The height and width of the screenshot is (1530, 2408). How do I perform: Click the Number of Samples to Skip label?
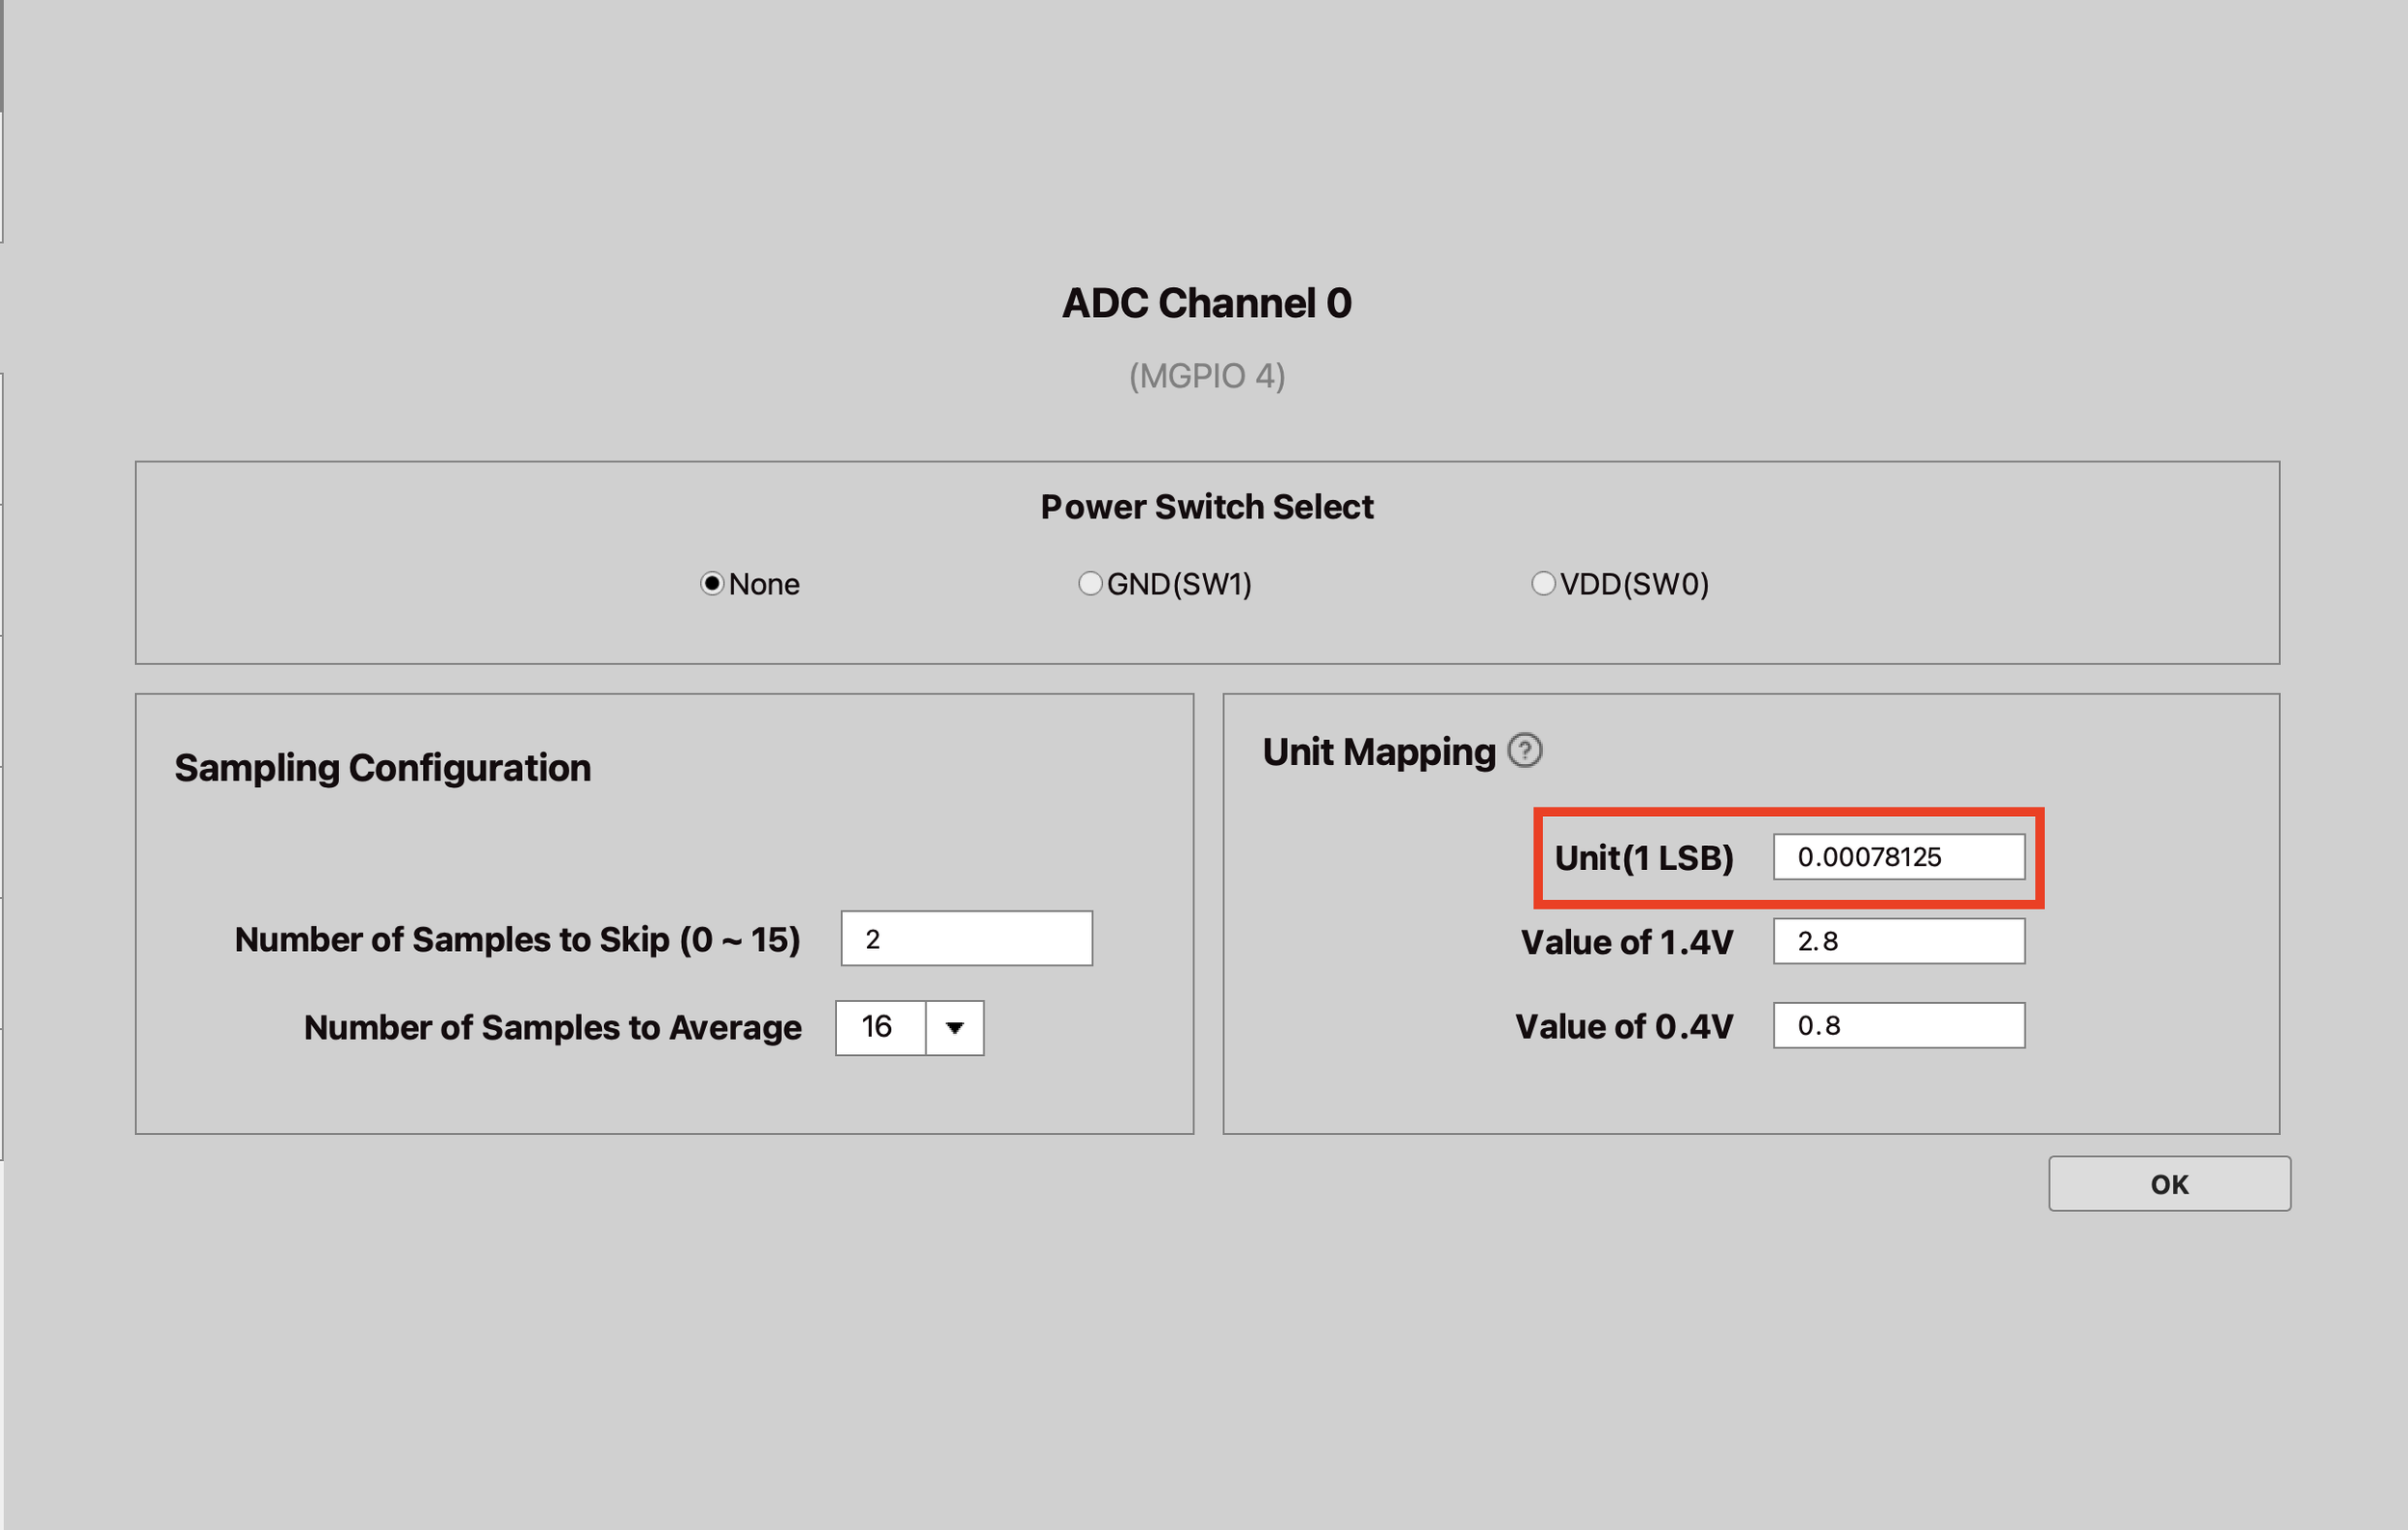click(x=517, y=940)
